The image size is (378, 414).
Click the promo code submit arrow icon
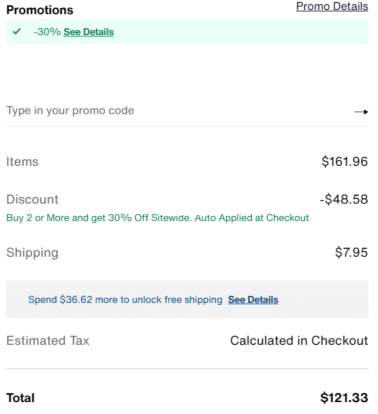click(361, 112)
